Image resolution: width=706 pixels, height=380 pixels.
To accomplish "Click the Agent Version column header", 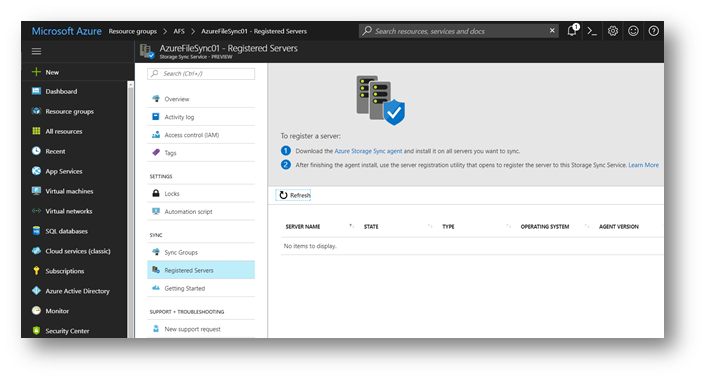I will pos(619,226).
